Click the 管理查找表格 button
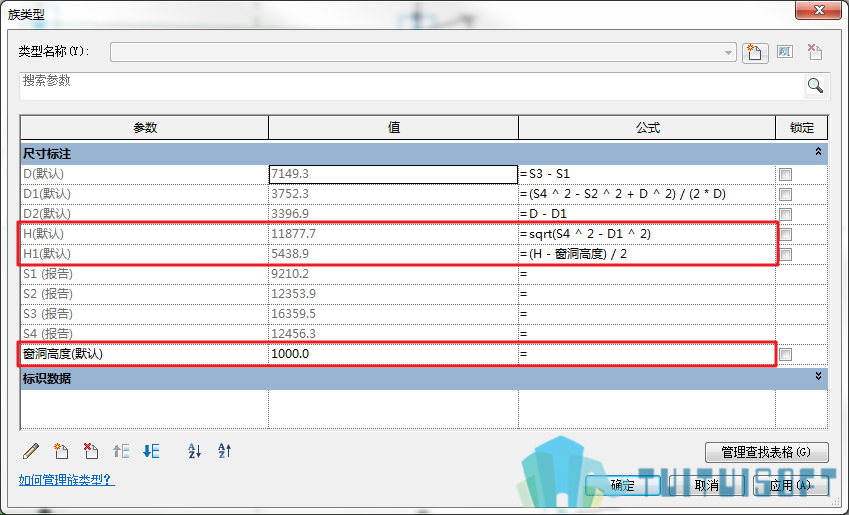Image resolution: width=849 pixels, height=515 pixels. click(767, 452)
